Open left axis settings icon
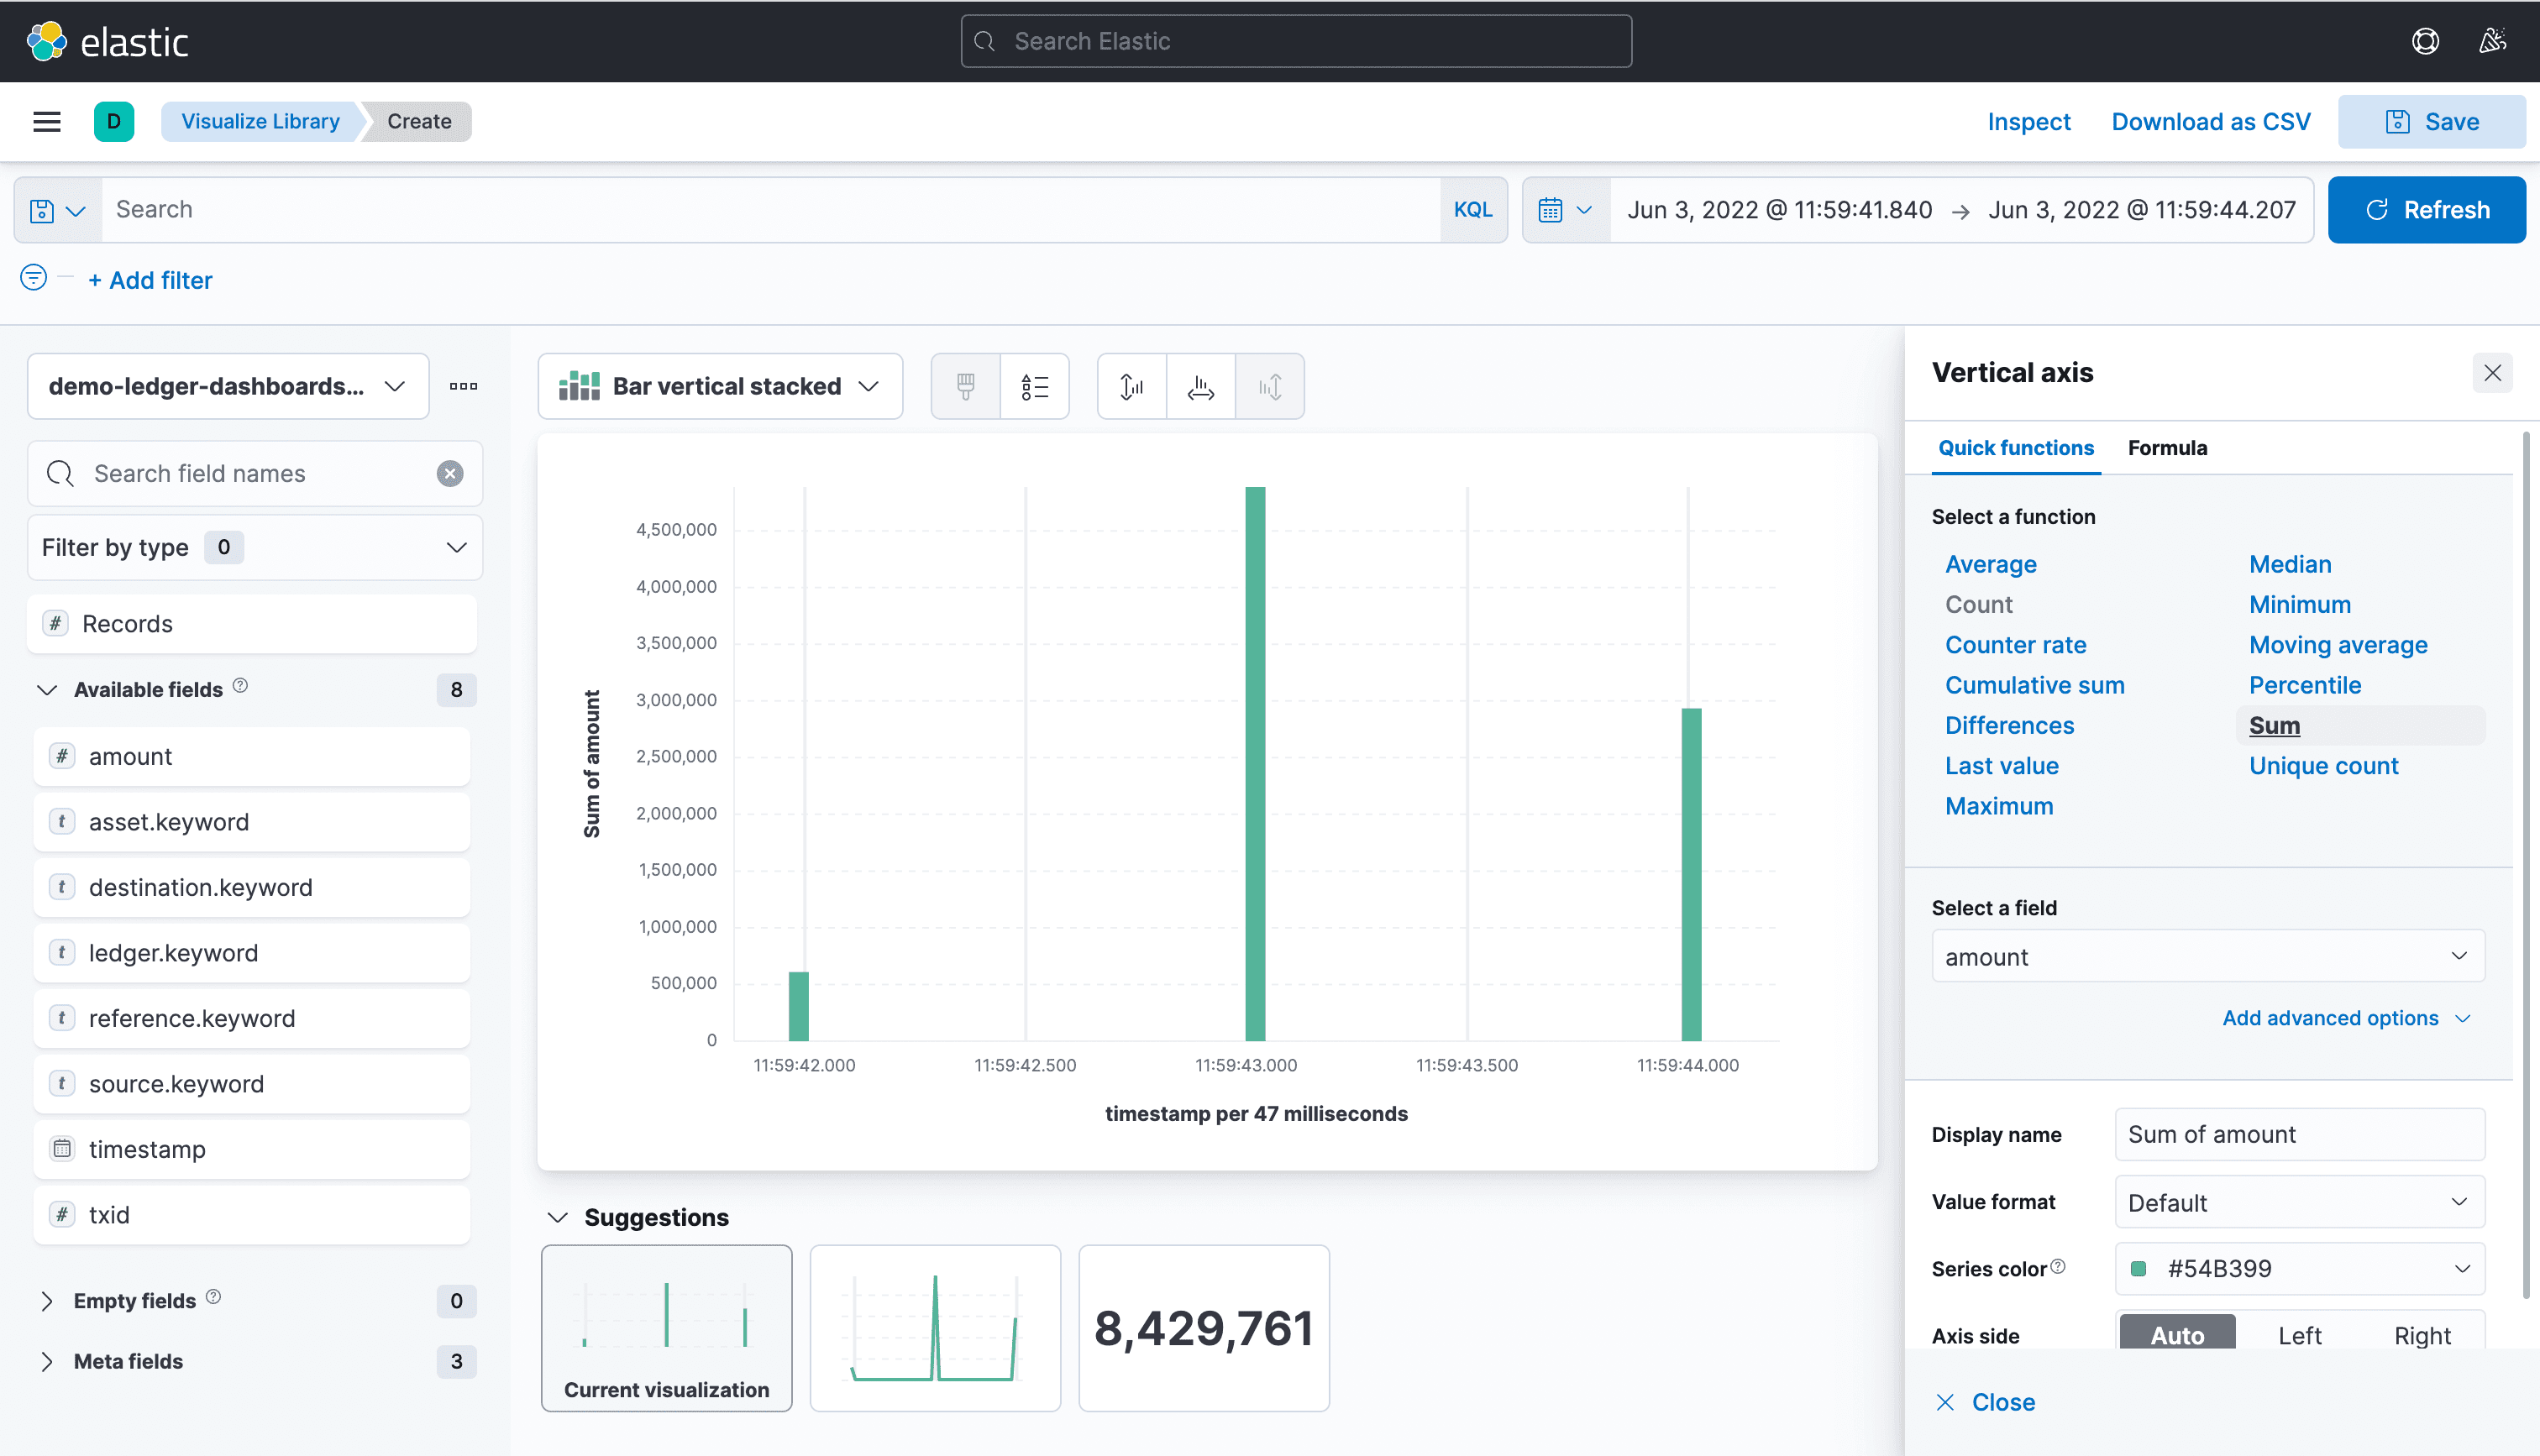The height and width of the screenshot is (1456, 2540). [1131, 386]
